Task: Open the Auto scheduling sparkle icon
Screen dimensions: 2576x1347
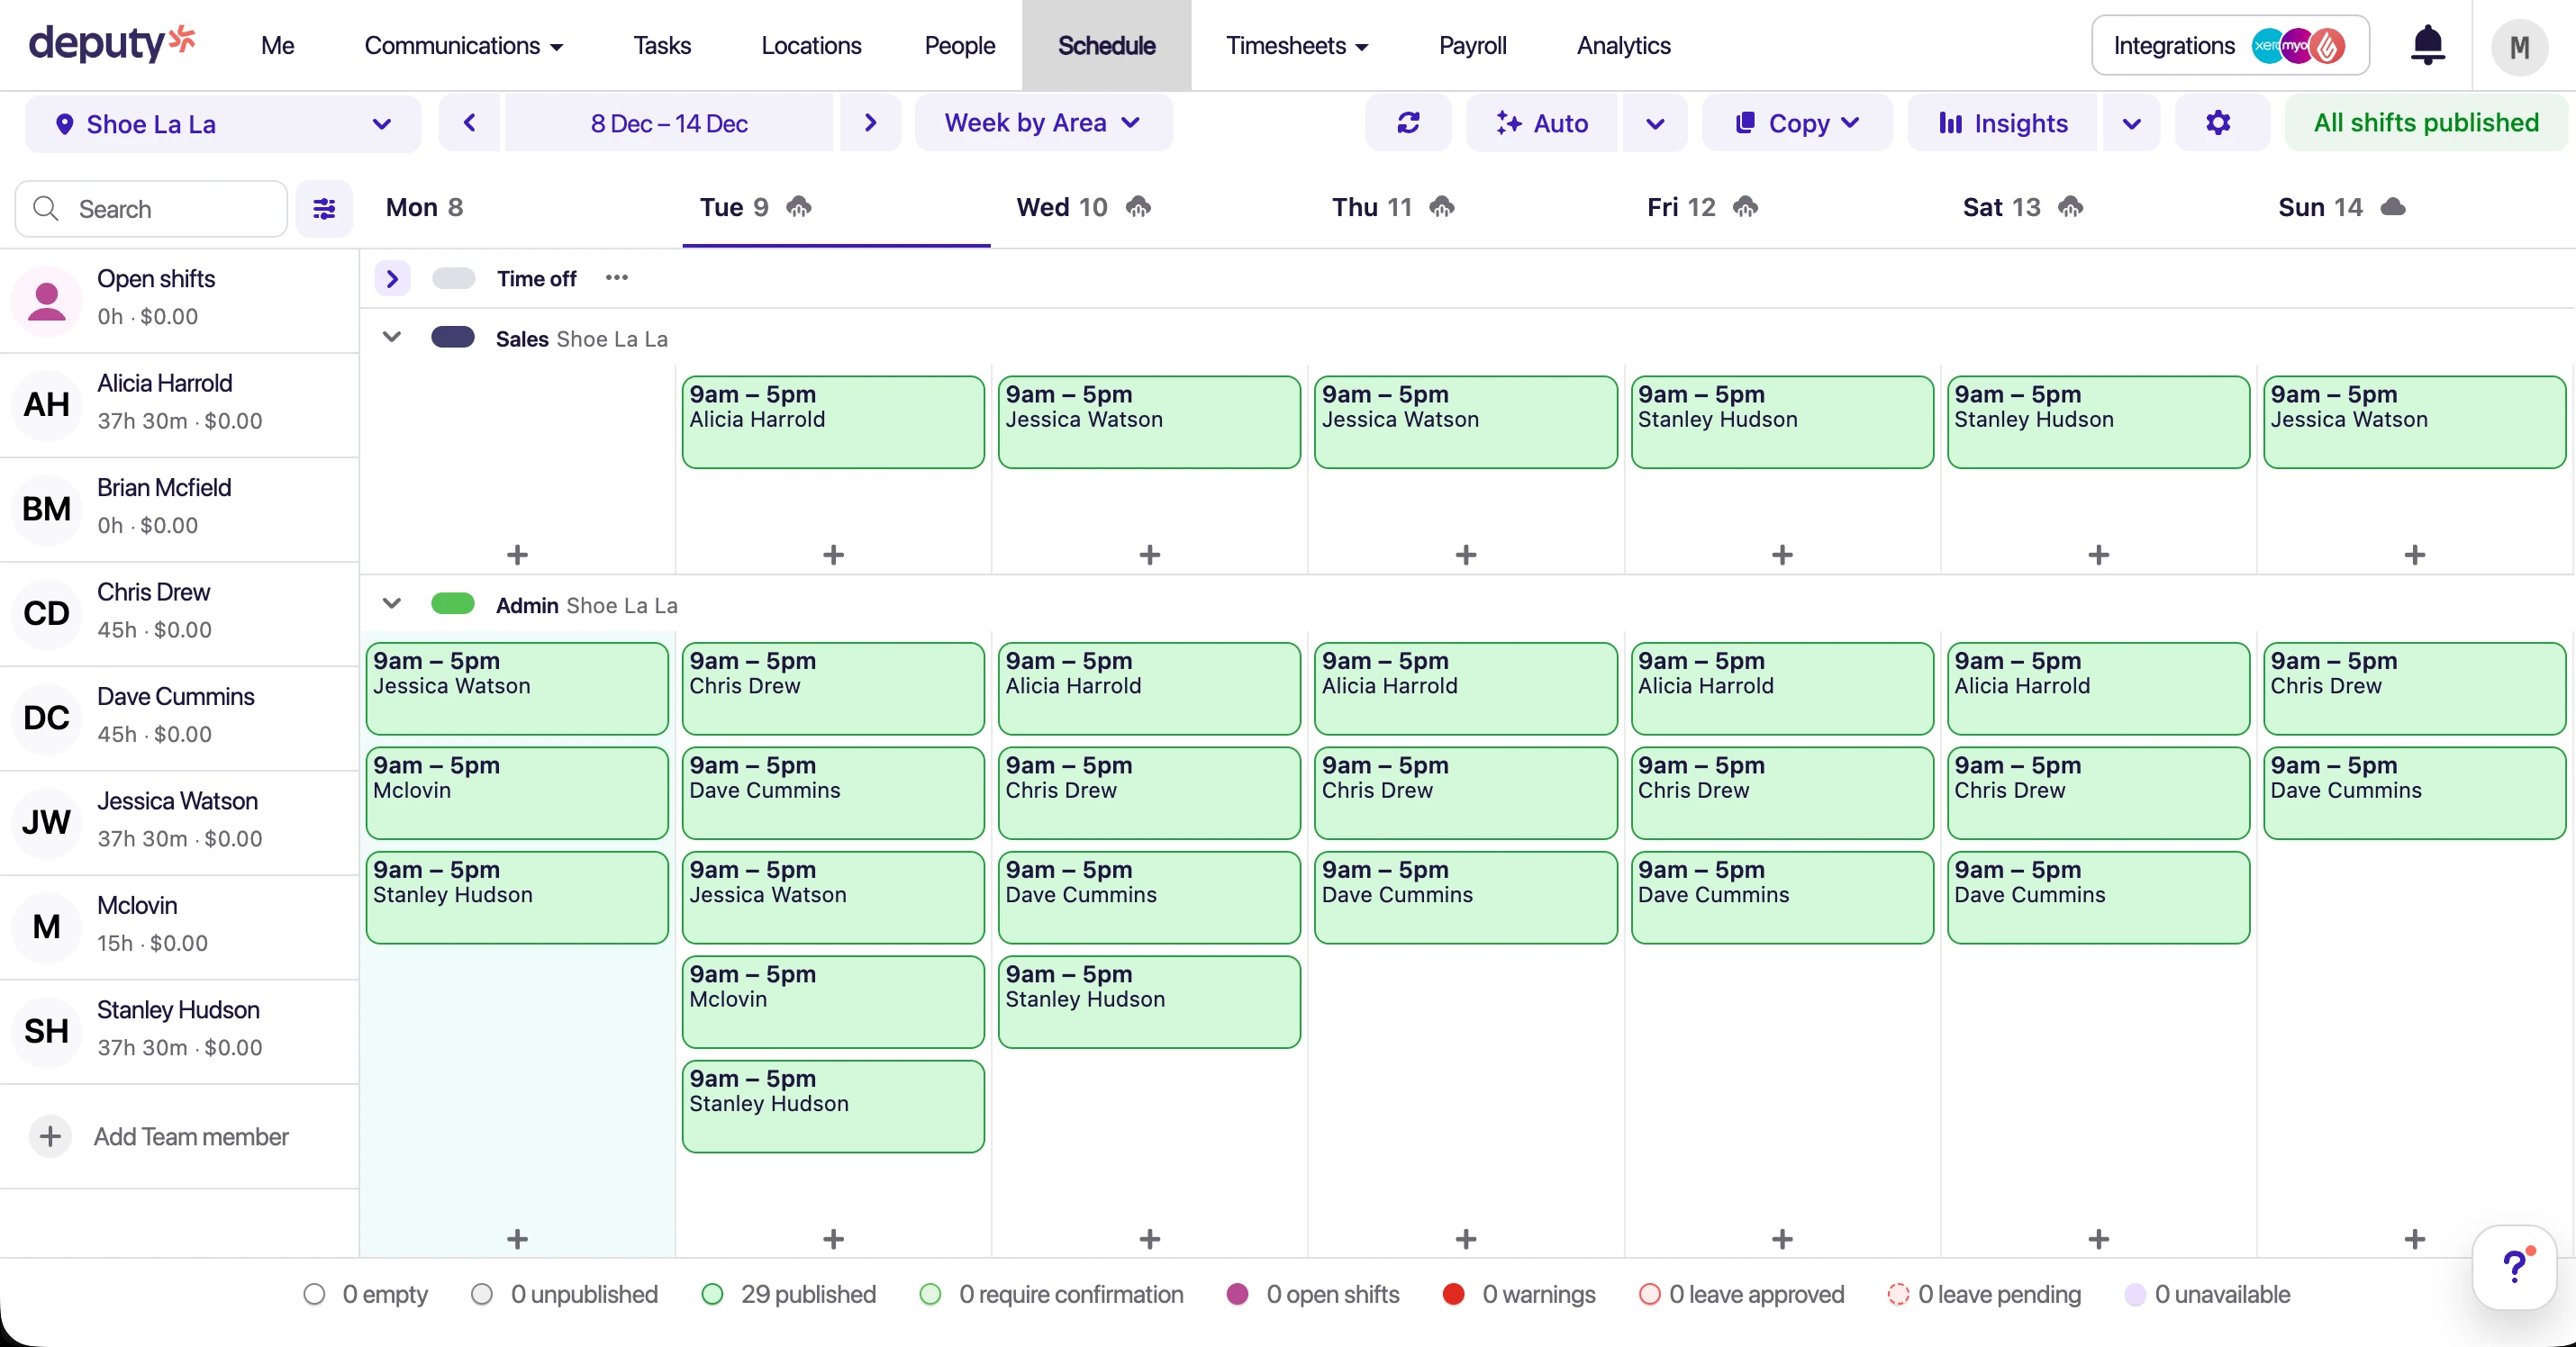Action: 1512,123
